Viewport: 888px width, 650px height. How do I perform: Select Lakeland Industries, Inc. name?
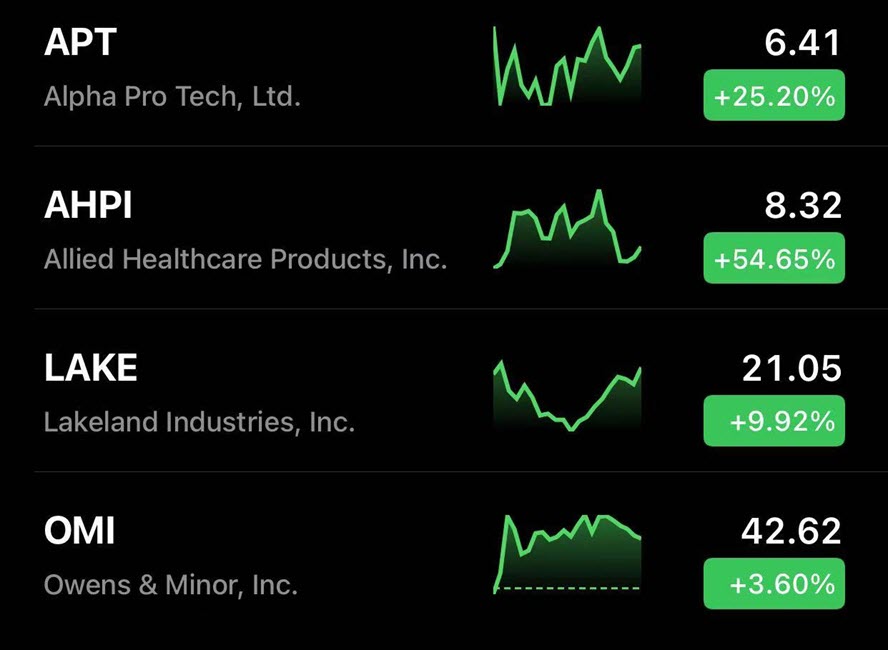199,422
